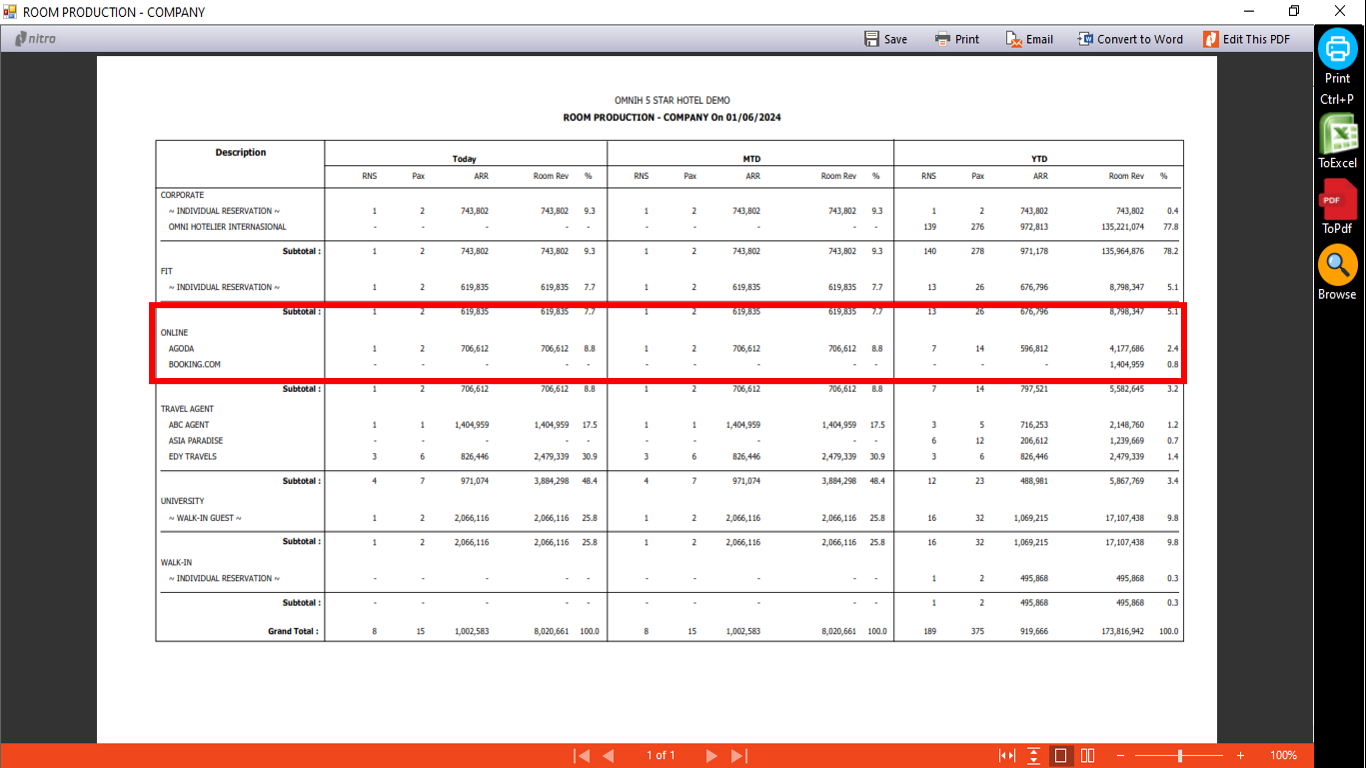Go to previous page

[x=608, y=755]
